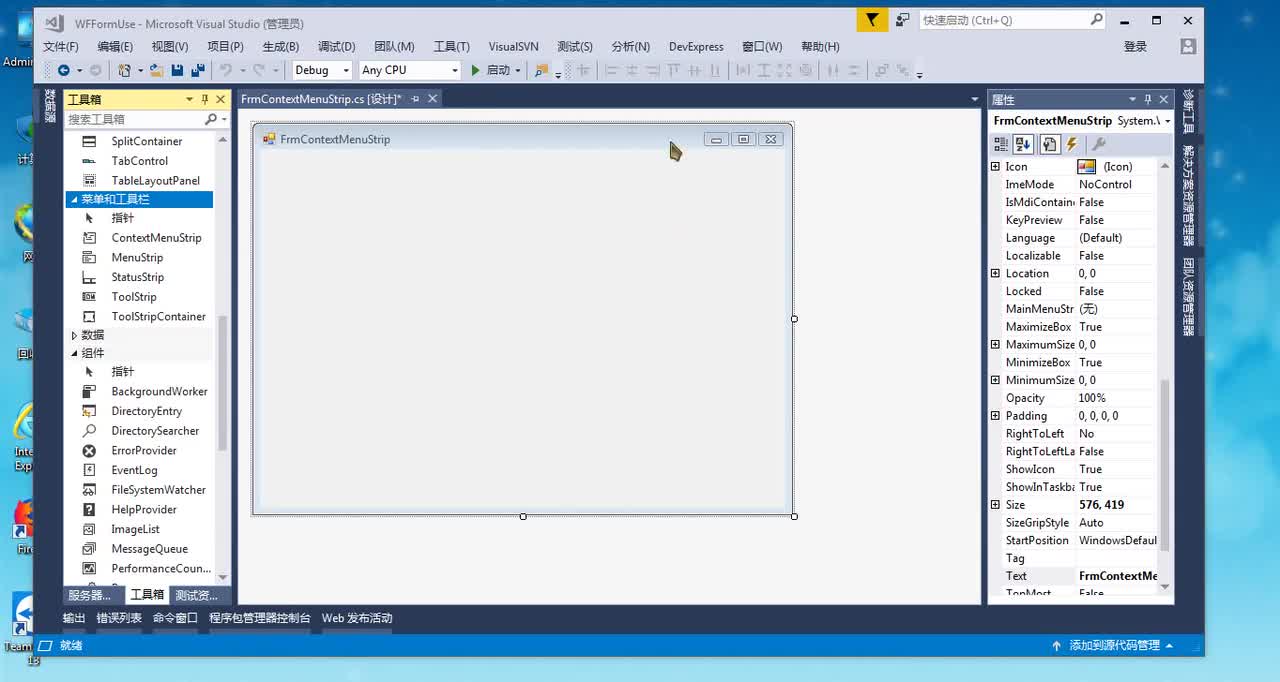The width and height of the screenshot is (1280, 682).
Task: Click the Text property value field
Action: coord(1117,576)
